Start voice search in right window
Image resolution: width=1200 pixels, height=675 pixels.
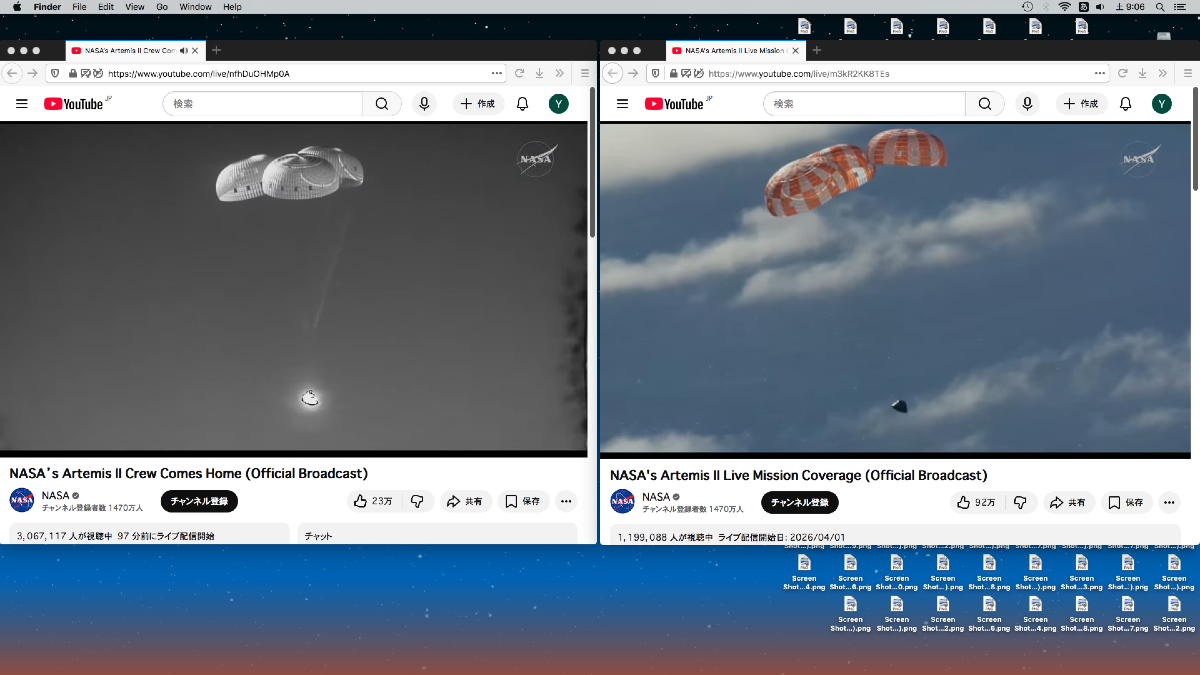click(x=1026, y=104)
